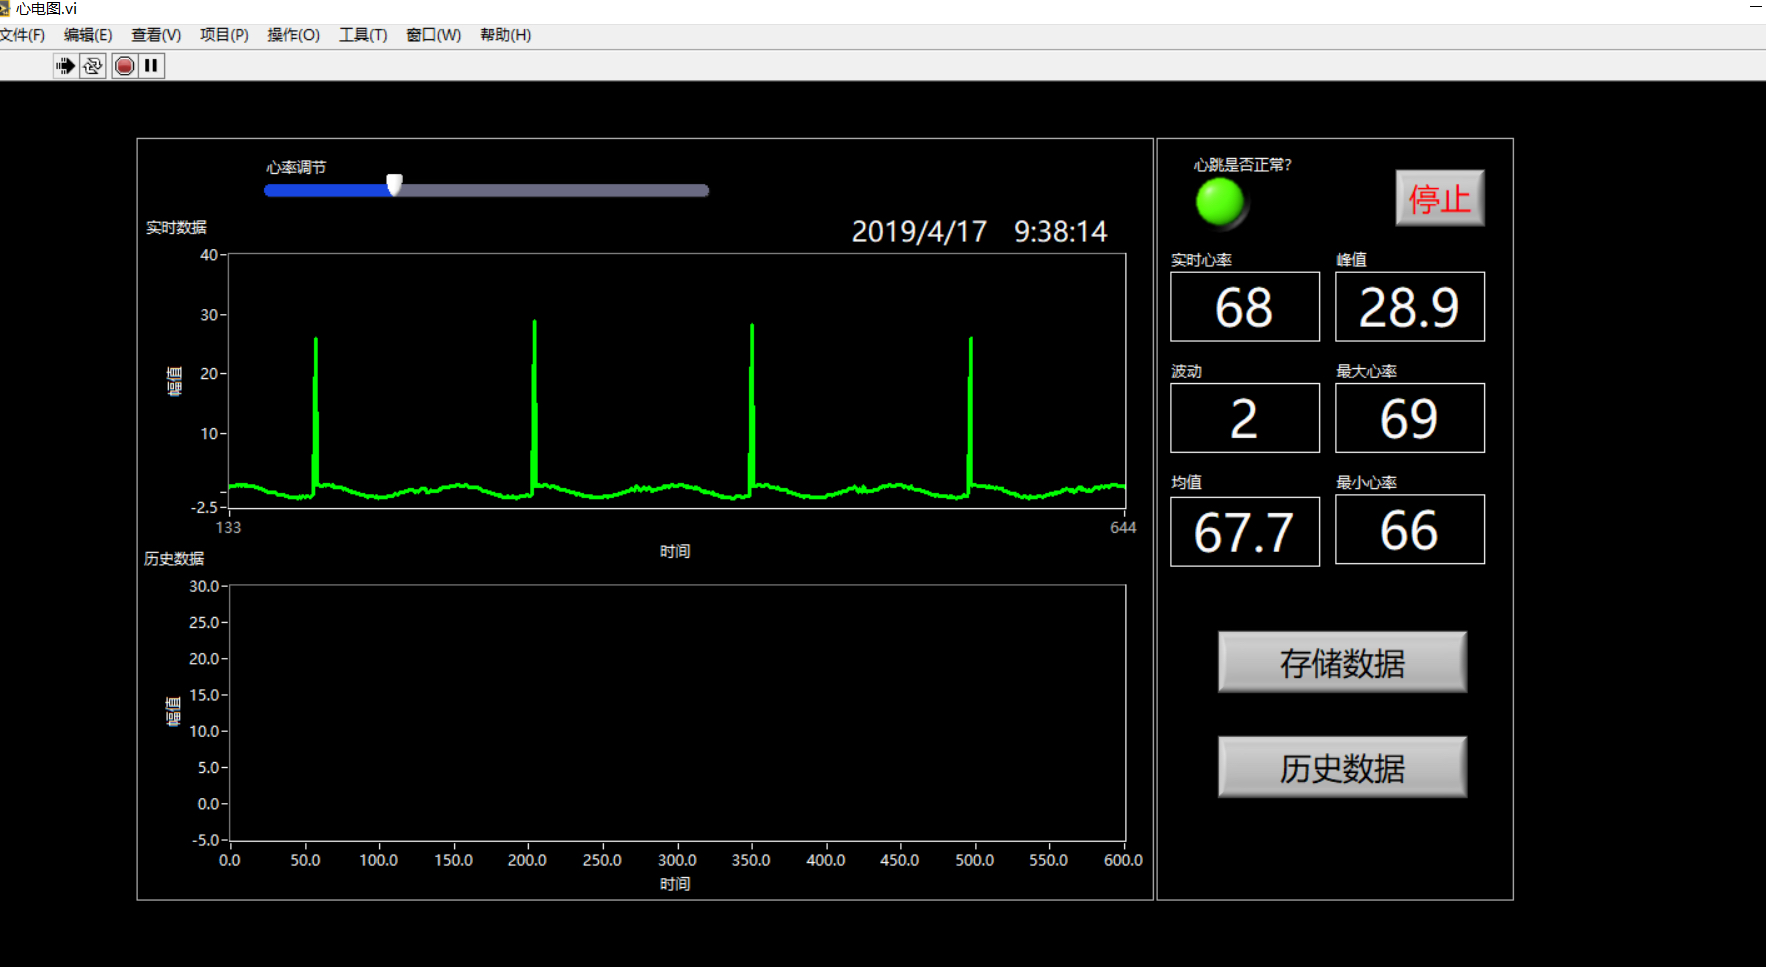1766x967 pixels.
Task: Click the Pause toolbar icon
Action: pos(151,66)
